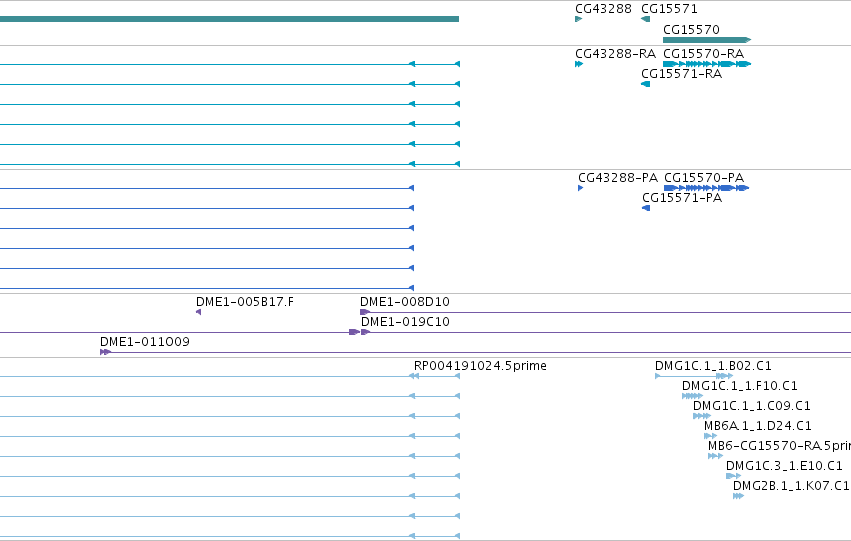The image size is (851, 541).
Task: Click the CG15571 gene arrow glyph
Action: [645, 19]
